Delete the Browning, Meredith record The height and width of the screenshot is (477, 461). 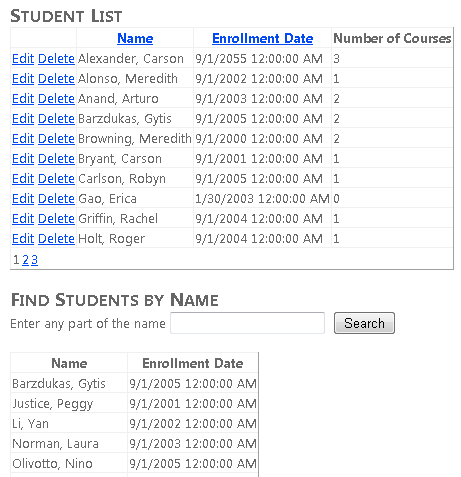(x=56, y=139)
